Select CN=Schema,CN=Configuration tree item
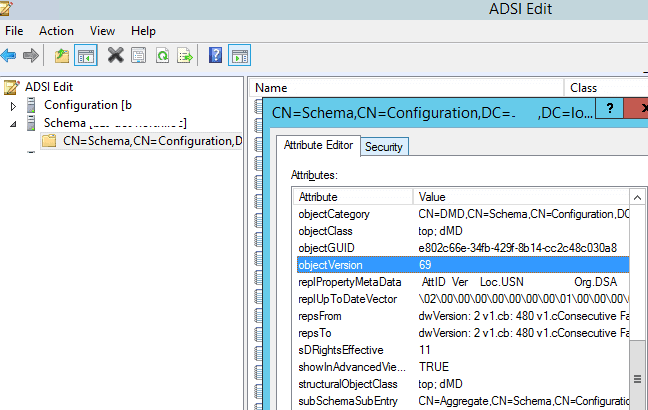The image size is (648, 410). 152,141
